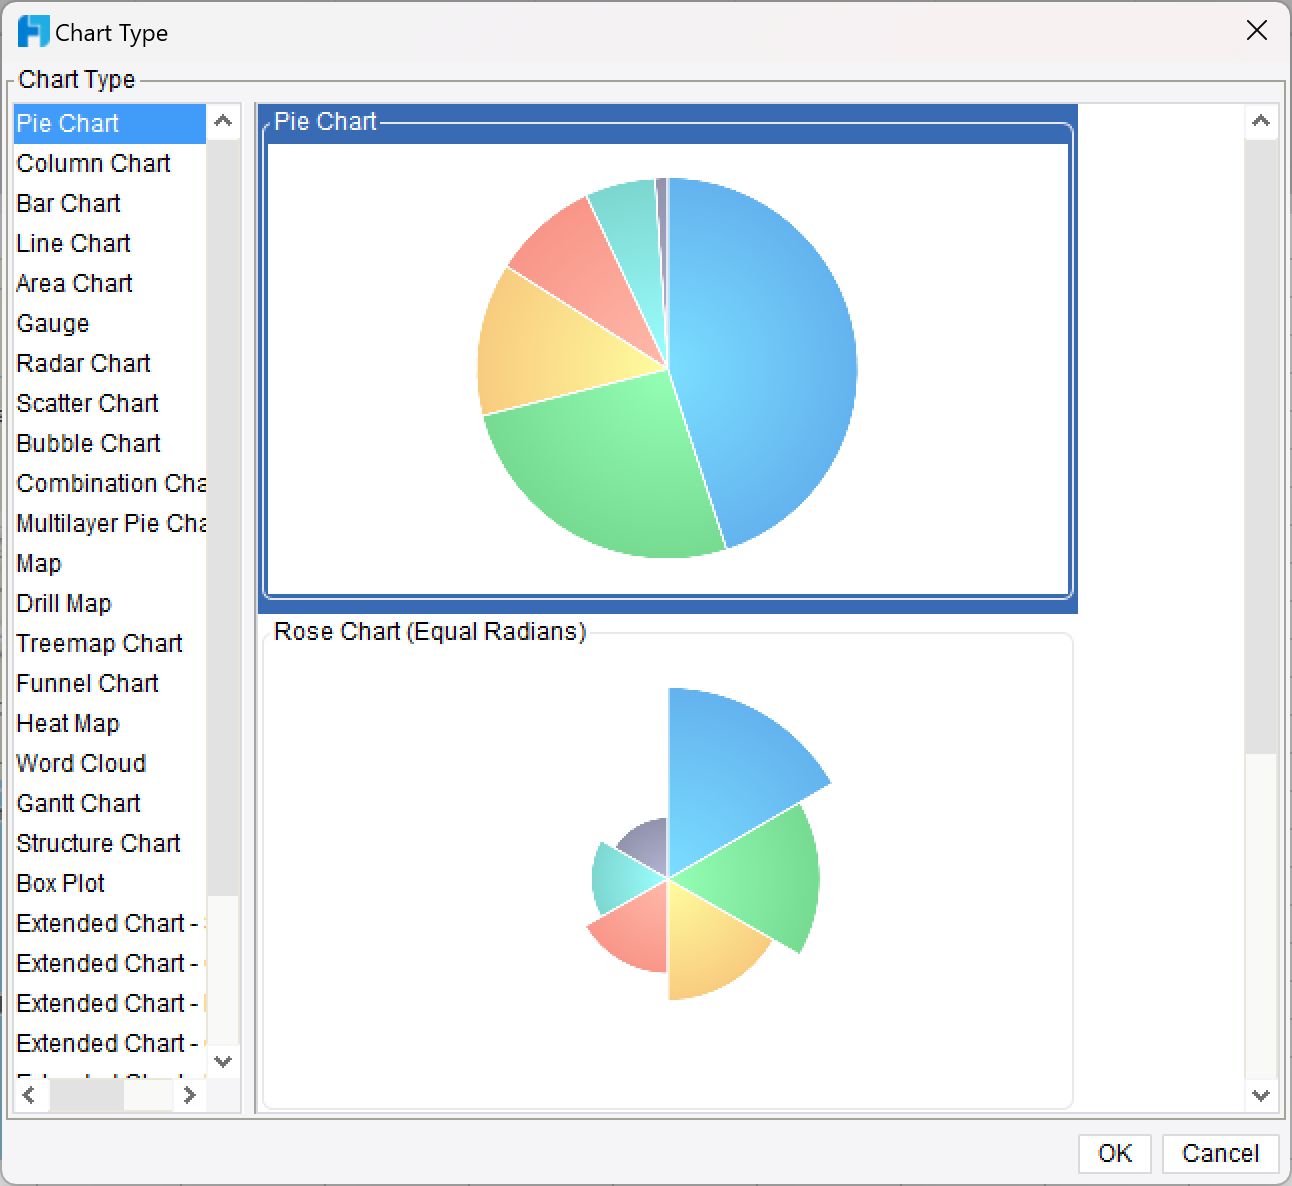The height and width of the screenshot is (1186, 1292).
Task: Click OK to confirm chart type
Action: [1115, 1153]
